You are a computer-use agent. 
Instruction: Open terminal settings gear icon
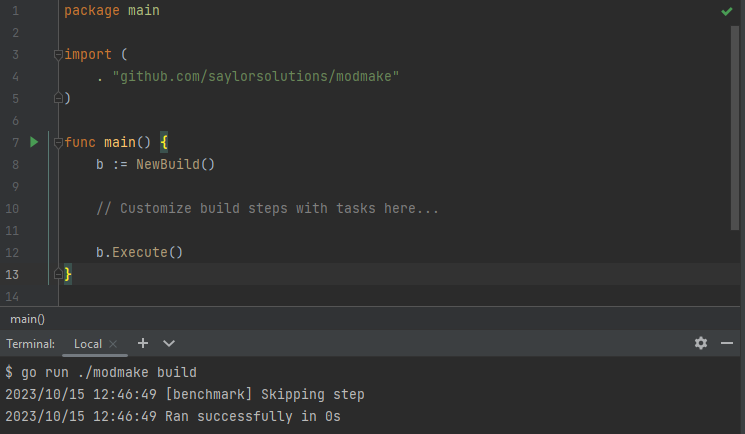click(x=700, y=343)
